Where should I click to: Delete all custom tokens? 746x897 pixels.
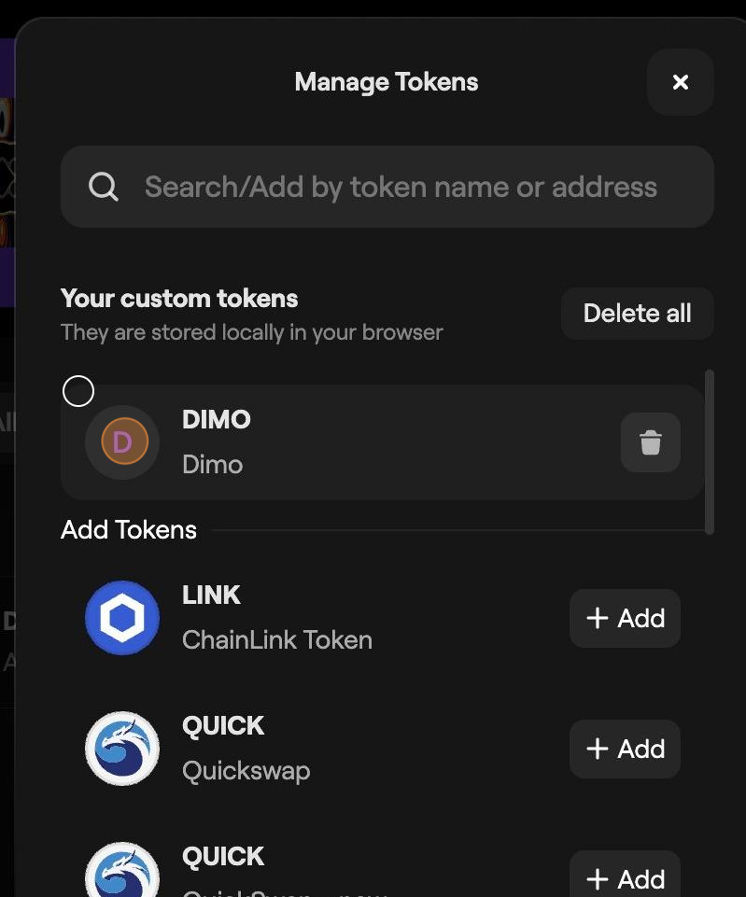637,313
